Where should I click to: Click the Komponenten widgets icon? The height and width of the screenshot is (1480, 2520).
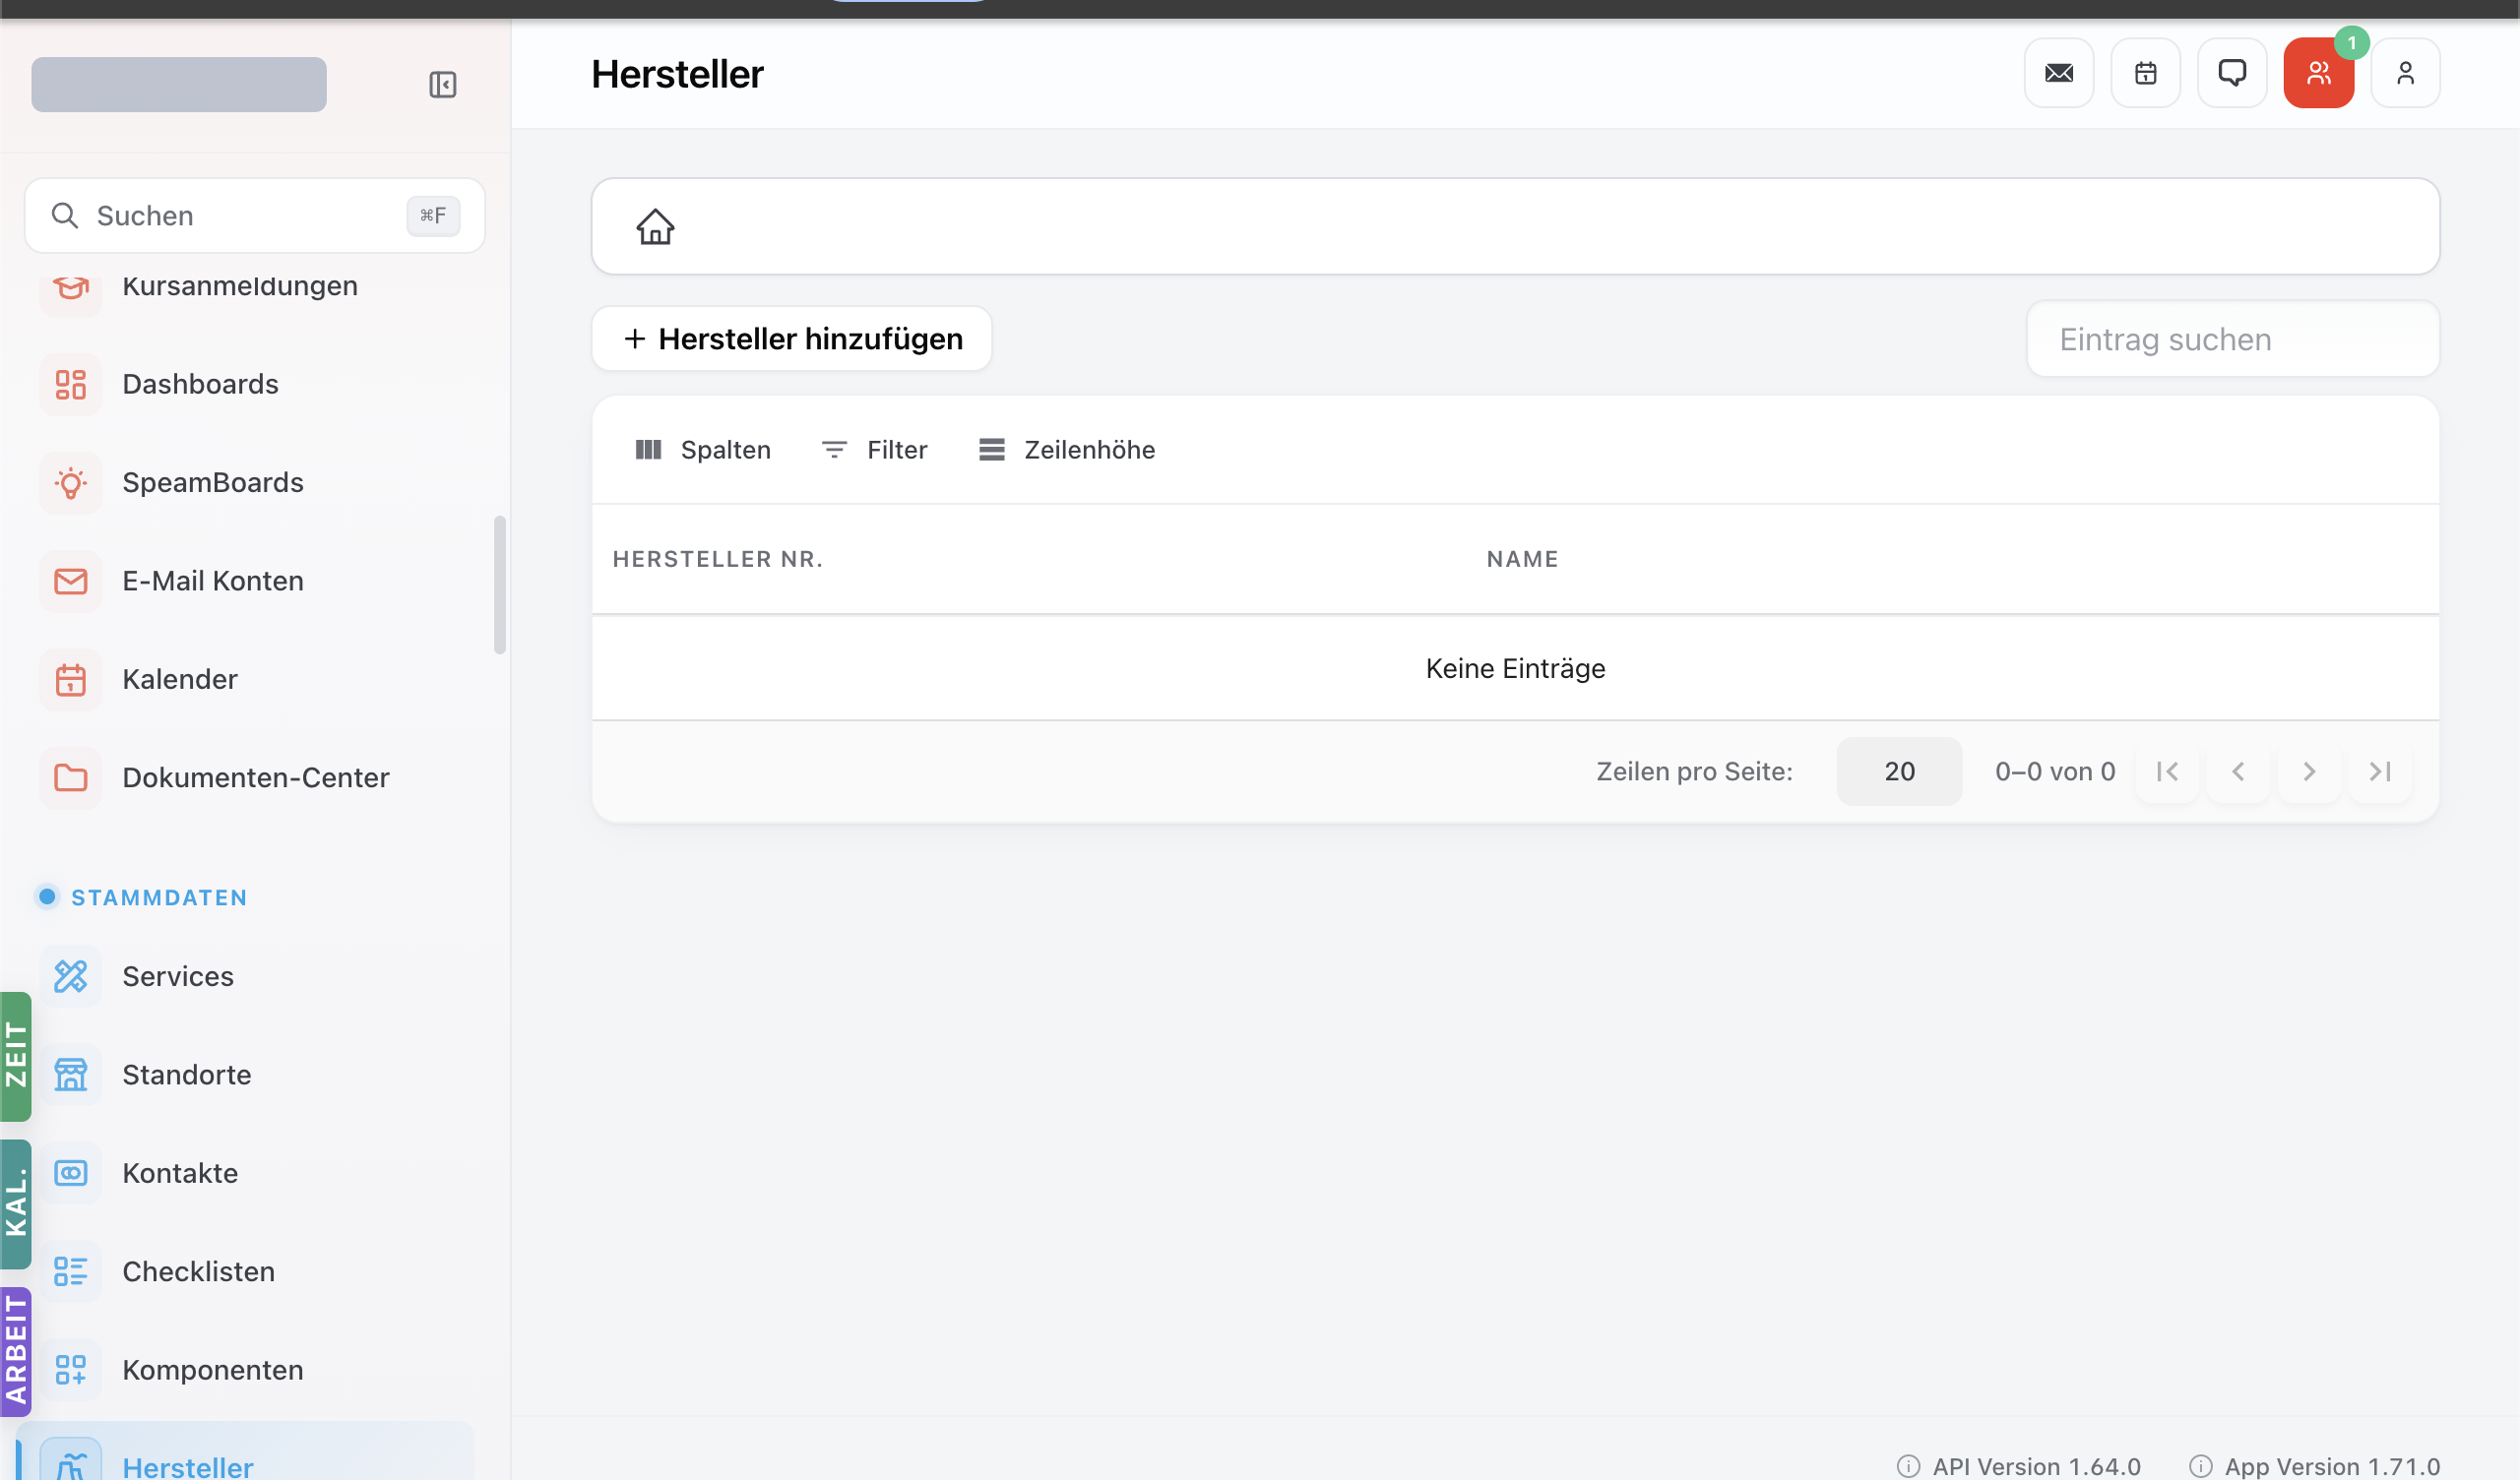70,1370
